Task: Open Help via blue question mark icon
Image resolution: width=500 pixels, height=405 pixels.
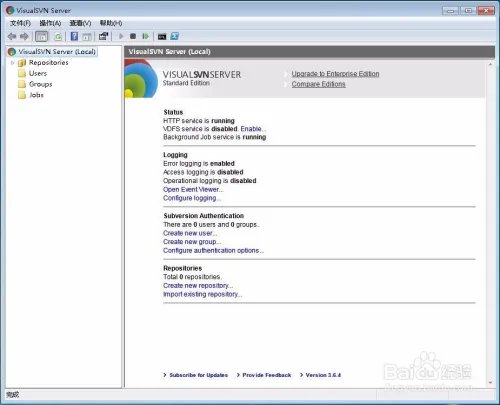Action: pyautogui.click(x=74, y=36)
